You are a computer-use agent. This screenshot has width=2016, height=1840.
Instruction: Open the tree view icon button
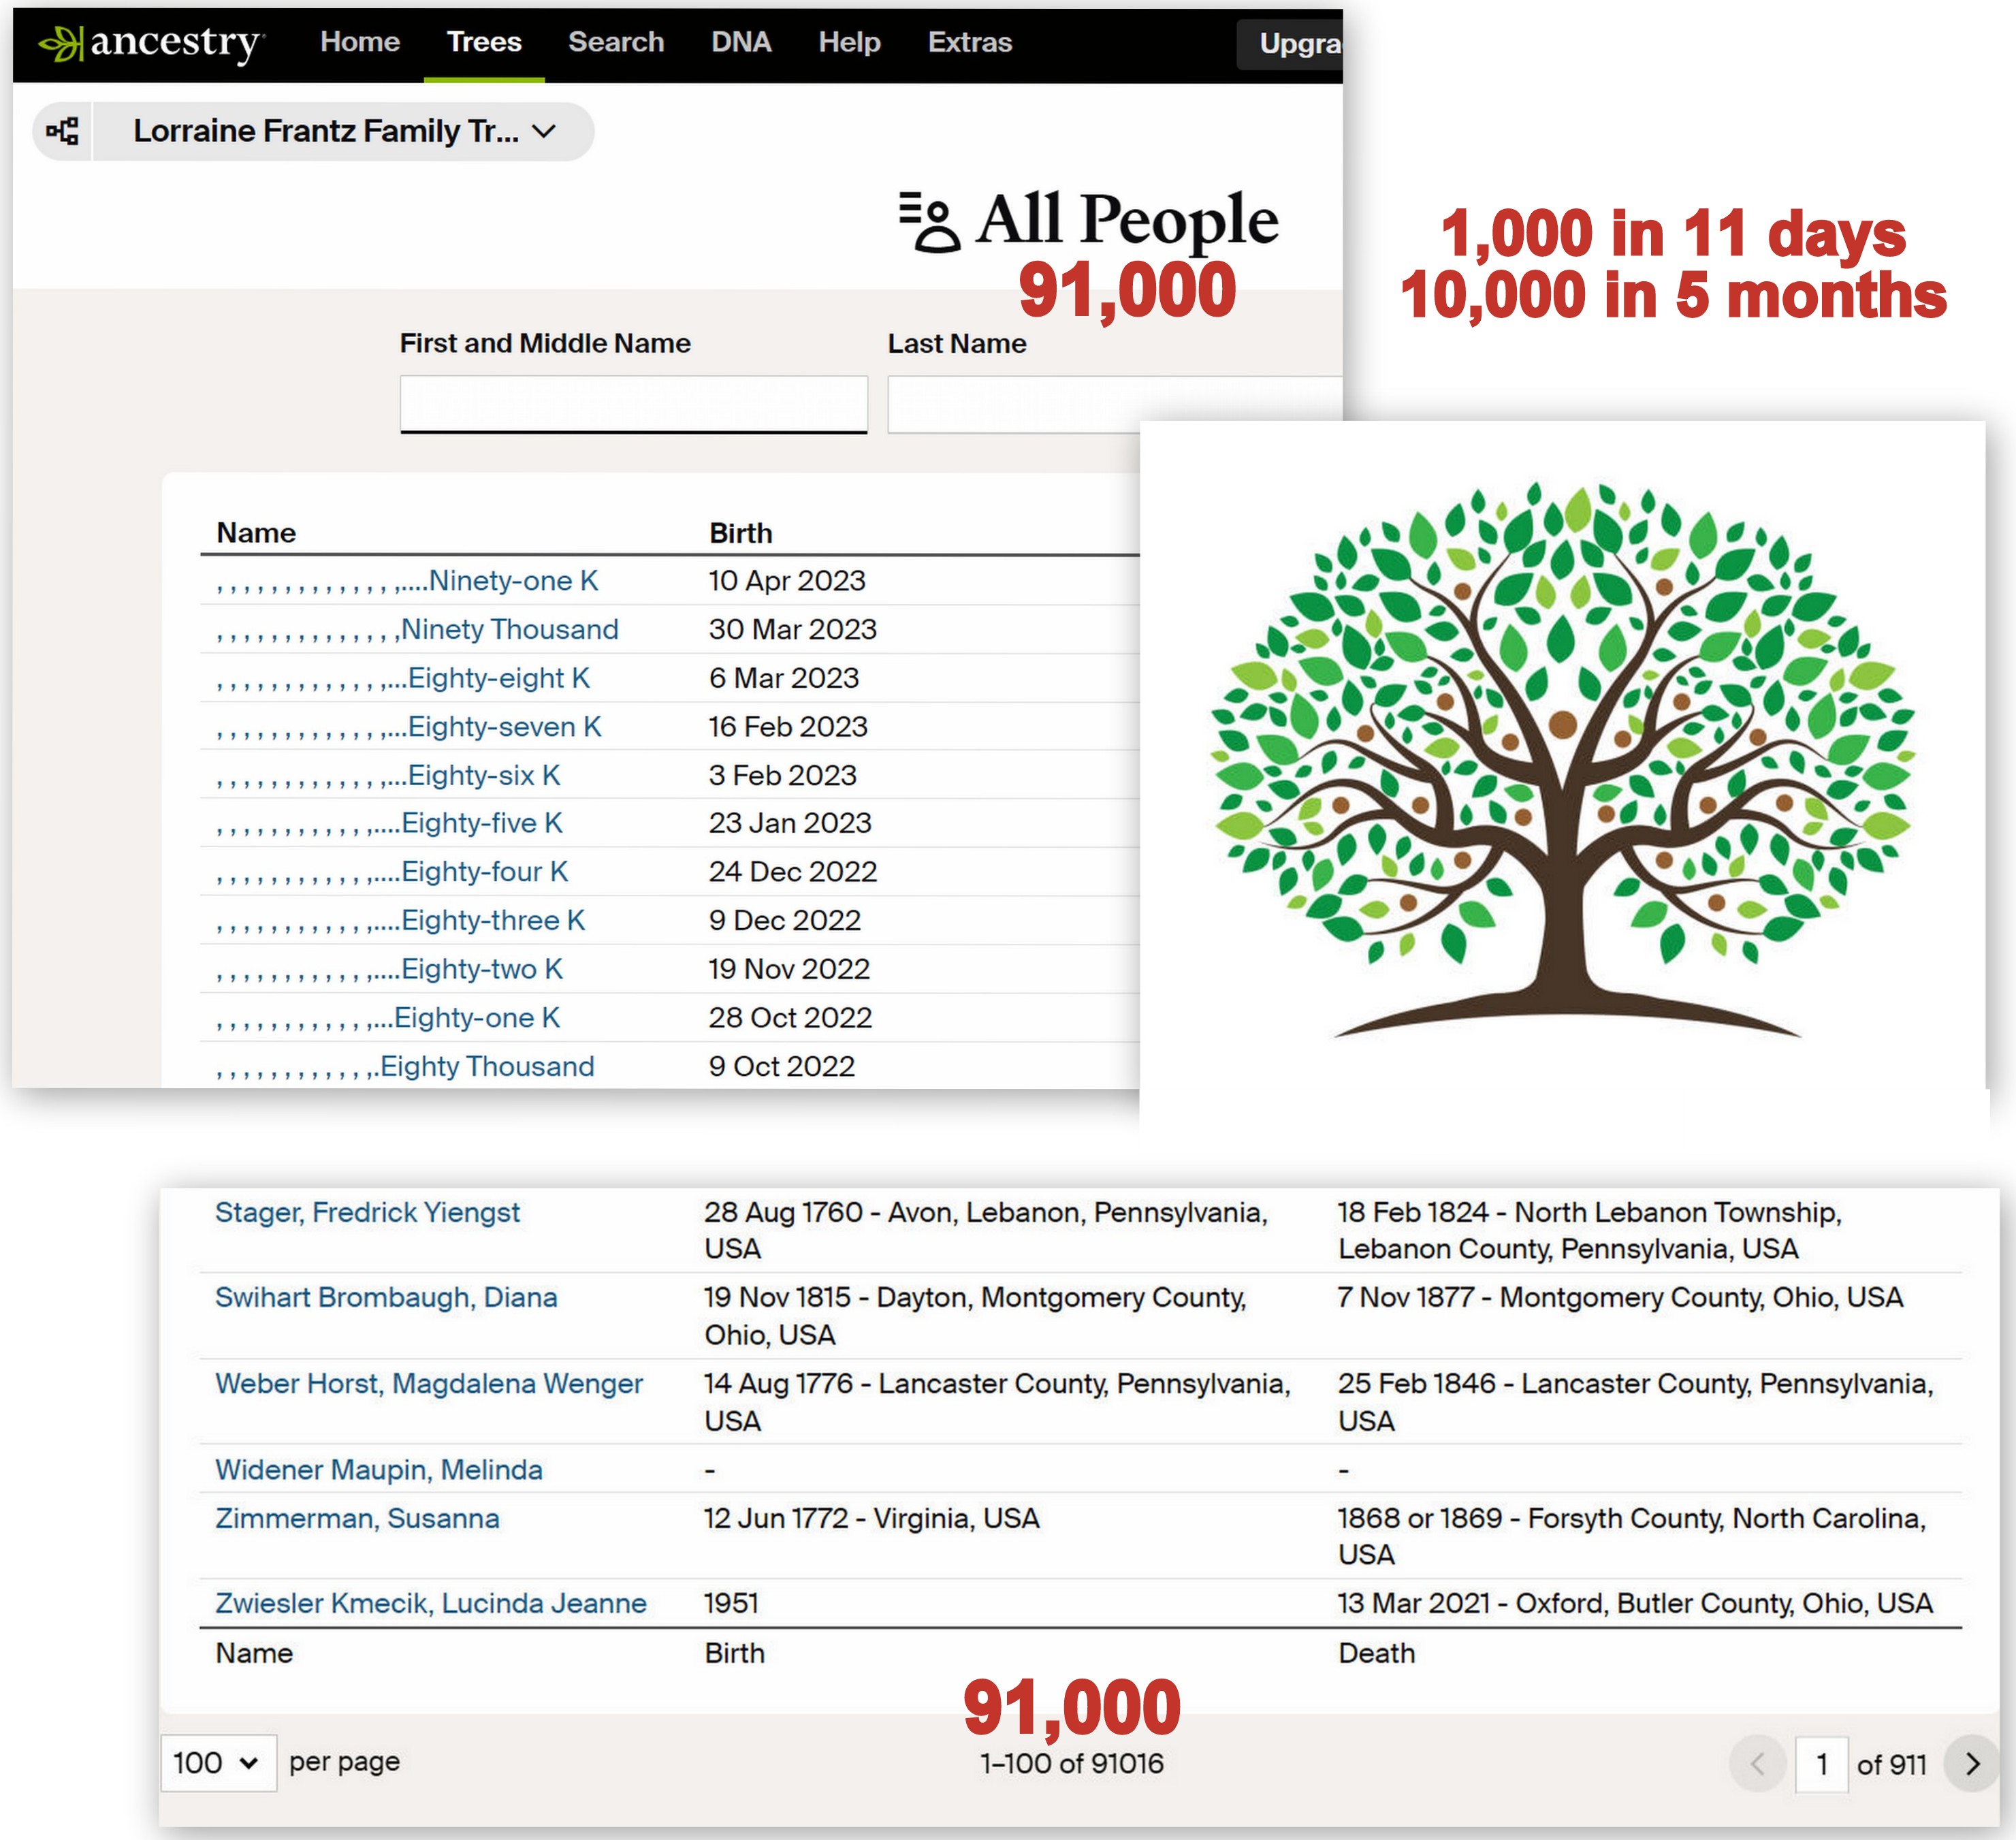coord(63,131)
